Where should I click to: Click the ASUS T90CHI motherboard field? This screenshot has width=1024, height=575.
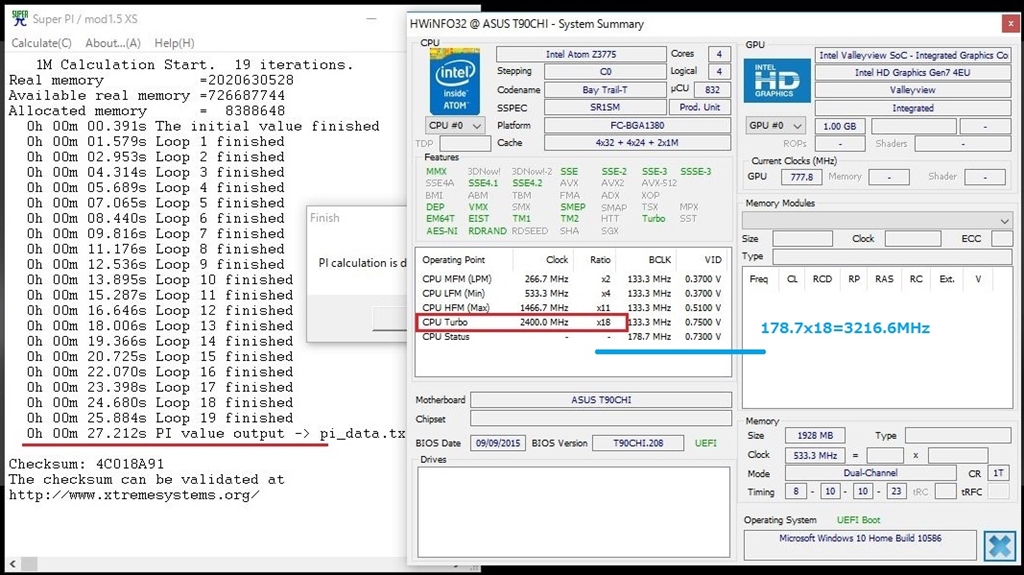pos(601,400)
